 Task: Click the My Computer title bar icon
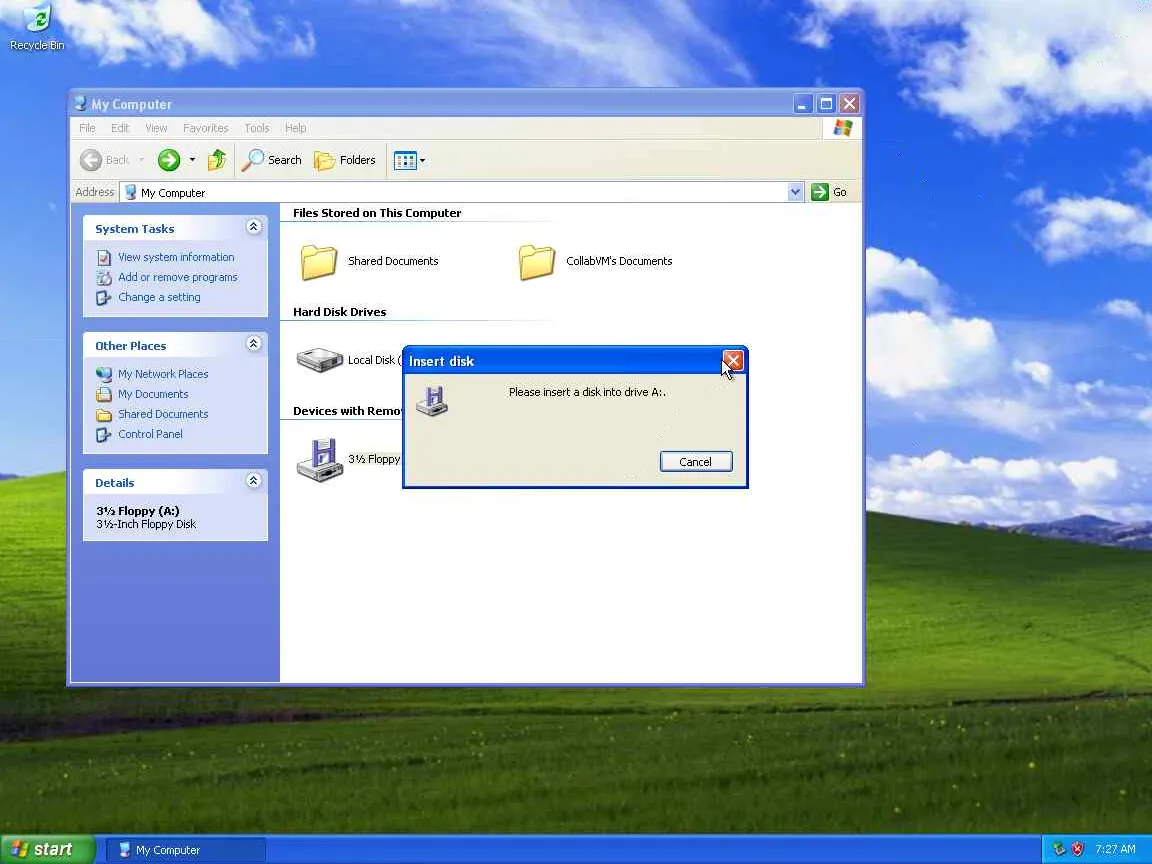click(80, 104)
